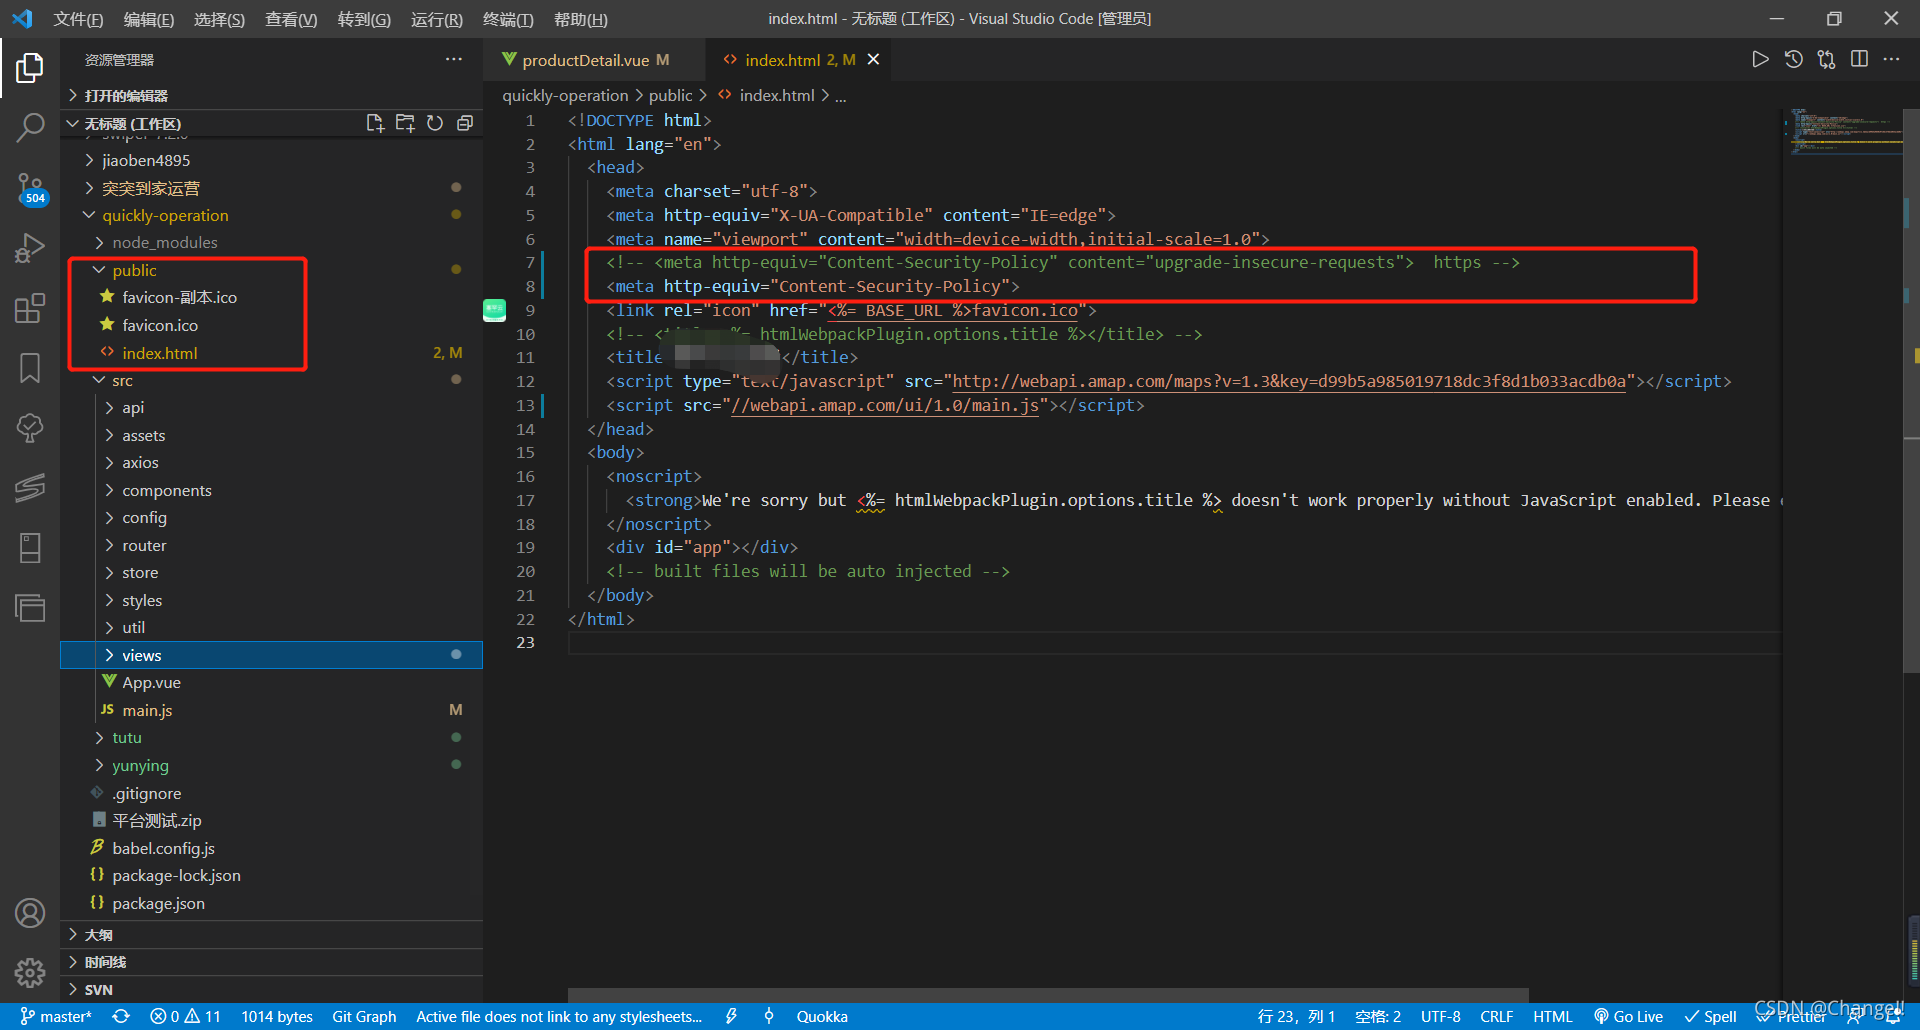Click the Spell checker status item

click(1710, 1016)
